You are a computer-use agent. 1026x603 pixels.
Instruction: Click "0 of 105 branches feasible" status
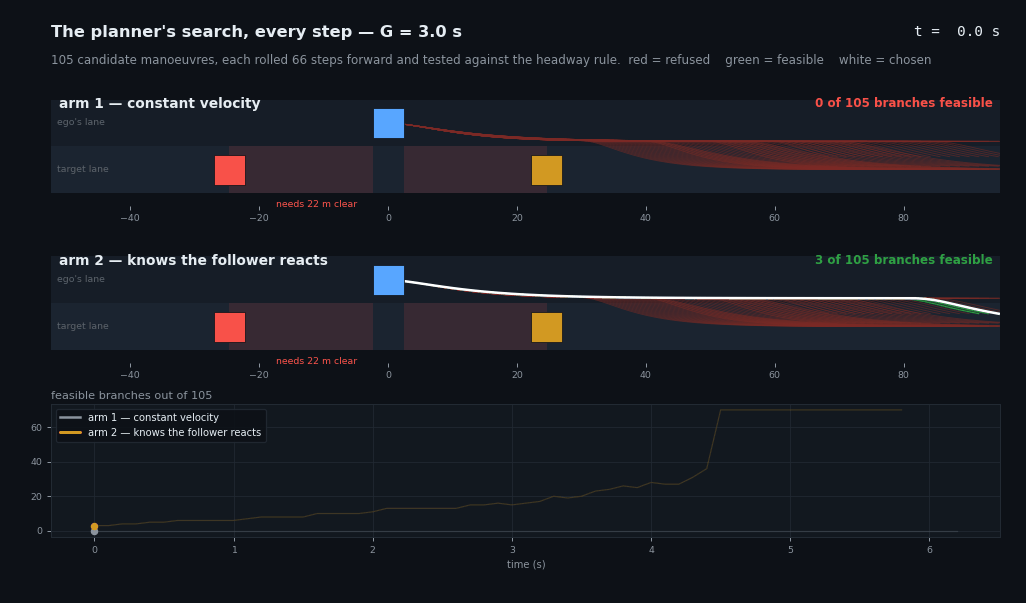(904, 103)
